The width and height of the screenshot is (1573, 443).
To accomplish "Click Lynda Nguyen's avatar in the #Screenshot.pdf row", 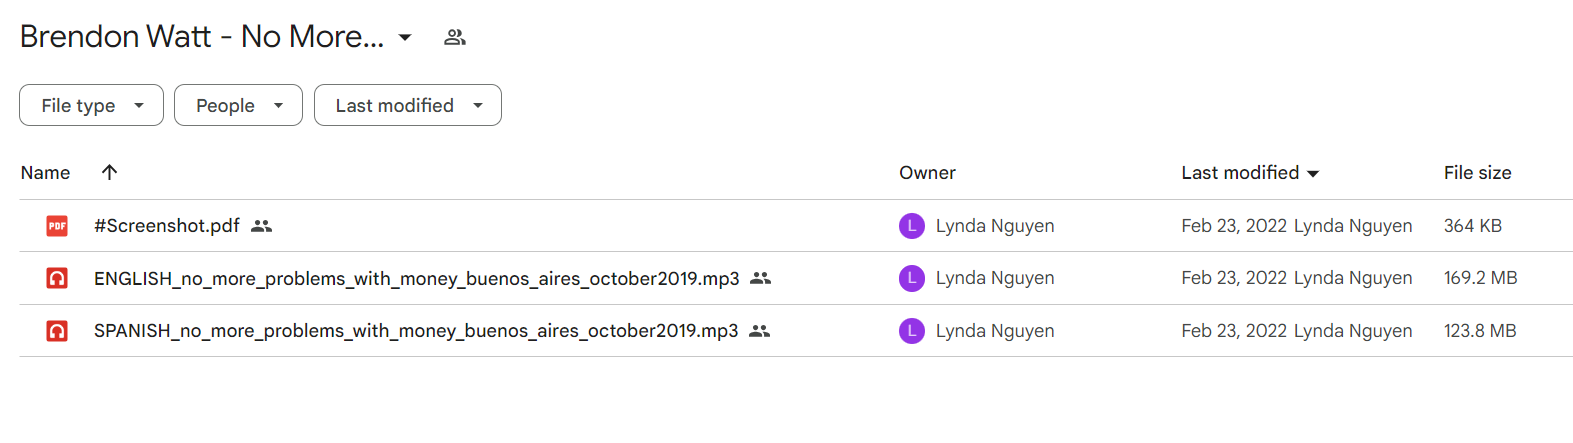I will [912, 226].
